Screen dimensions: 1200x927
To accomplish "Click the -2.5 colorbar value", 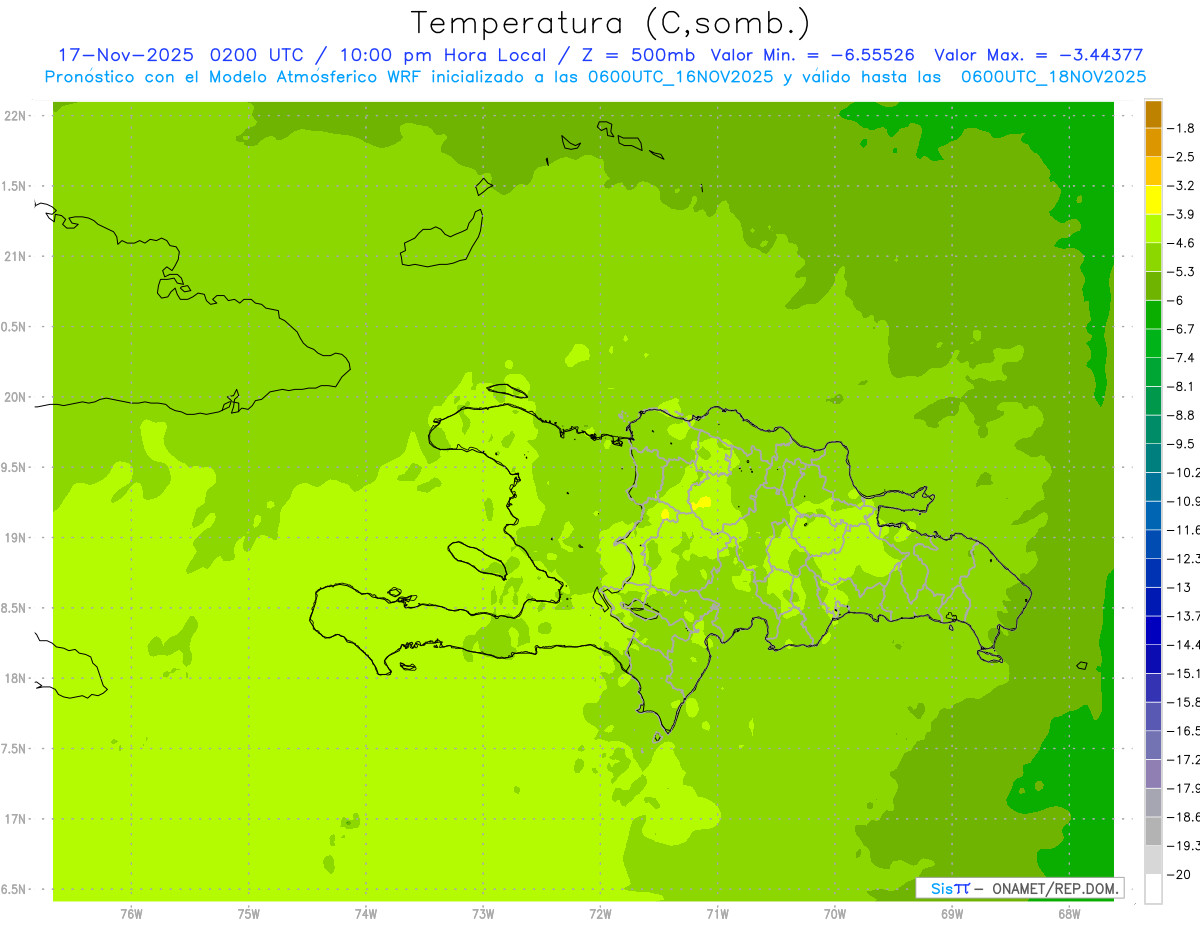I will pos(1182,157).
